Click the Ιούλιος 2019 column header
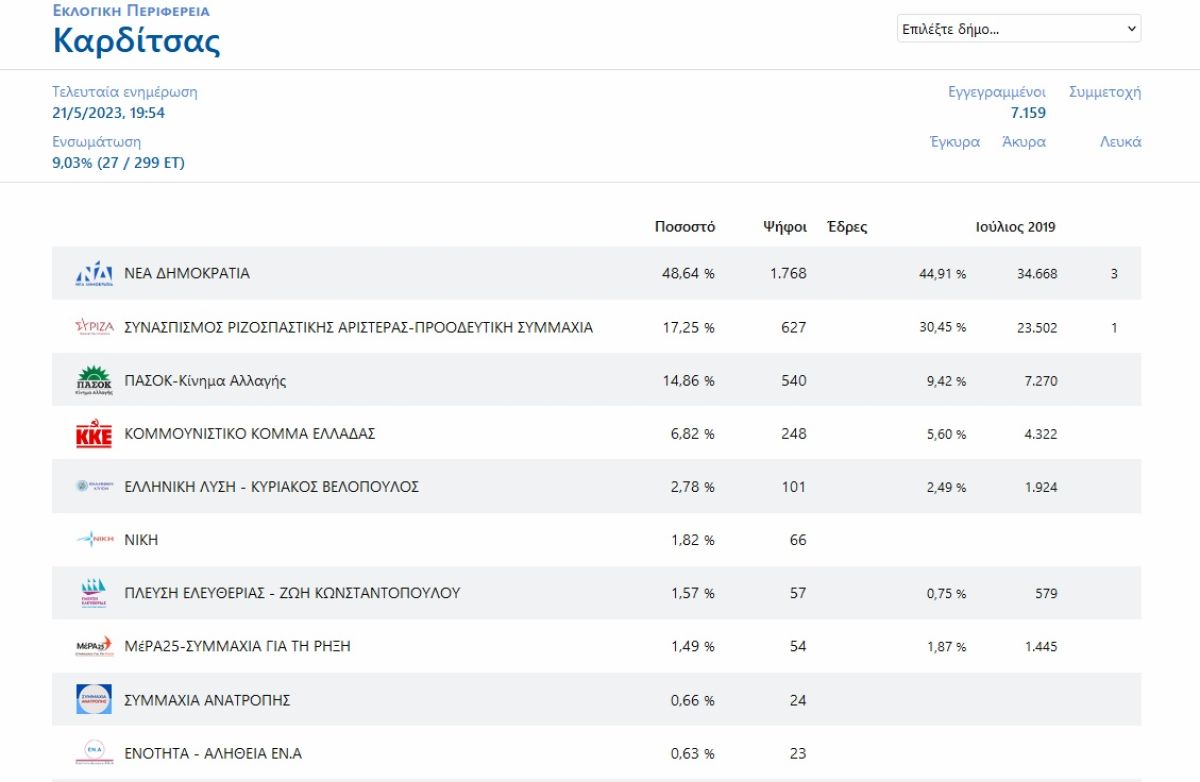 (x=1015, y=227)
